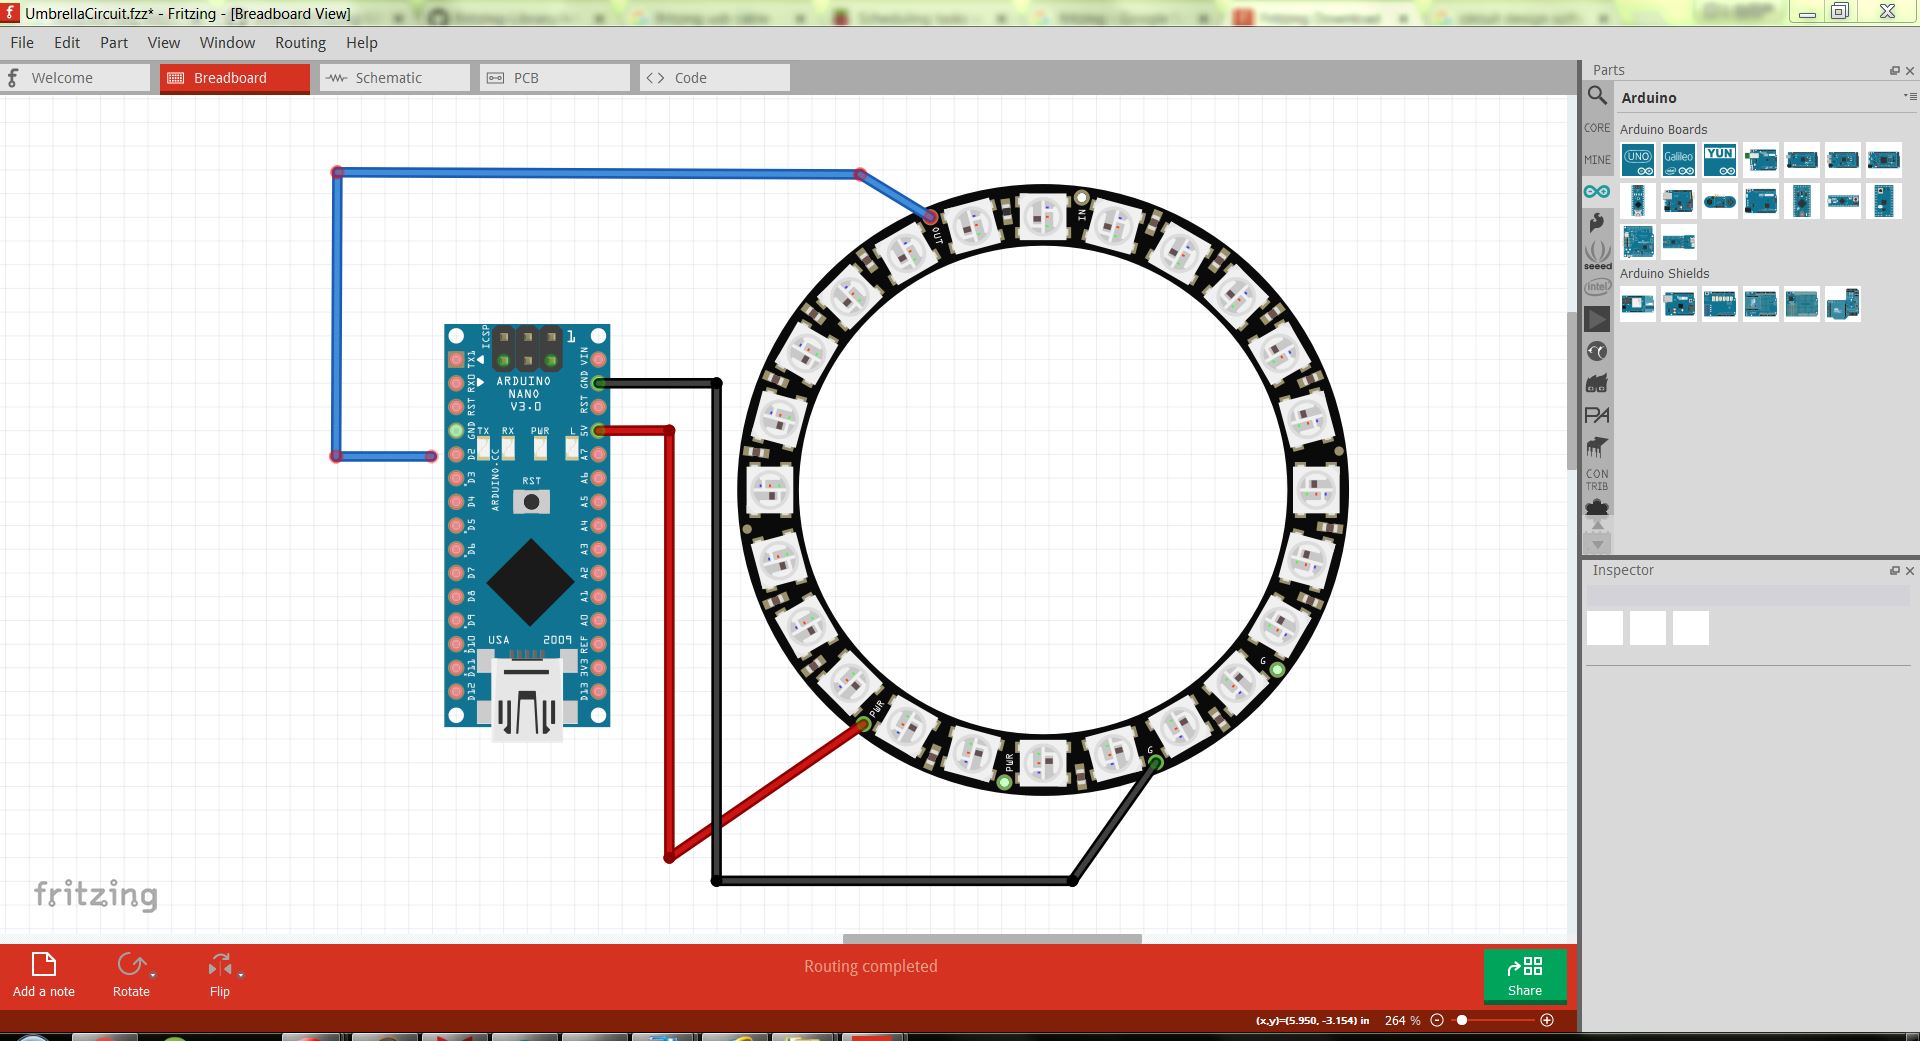Viewport: 1920px width, 1041px height.
Task: Click the Rotate button
Action: pyautogui.click(x=131, y=963)
